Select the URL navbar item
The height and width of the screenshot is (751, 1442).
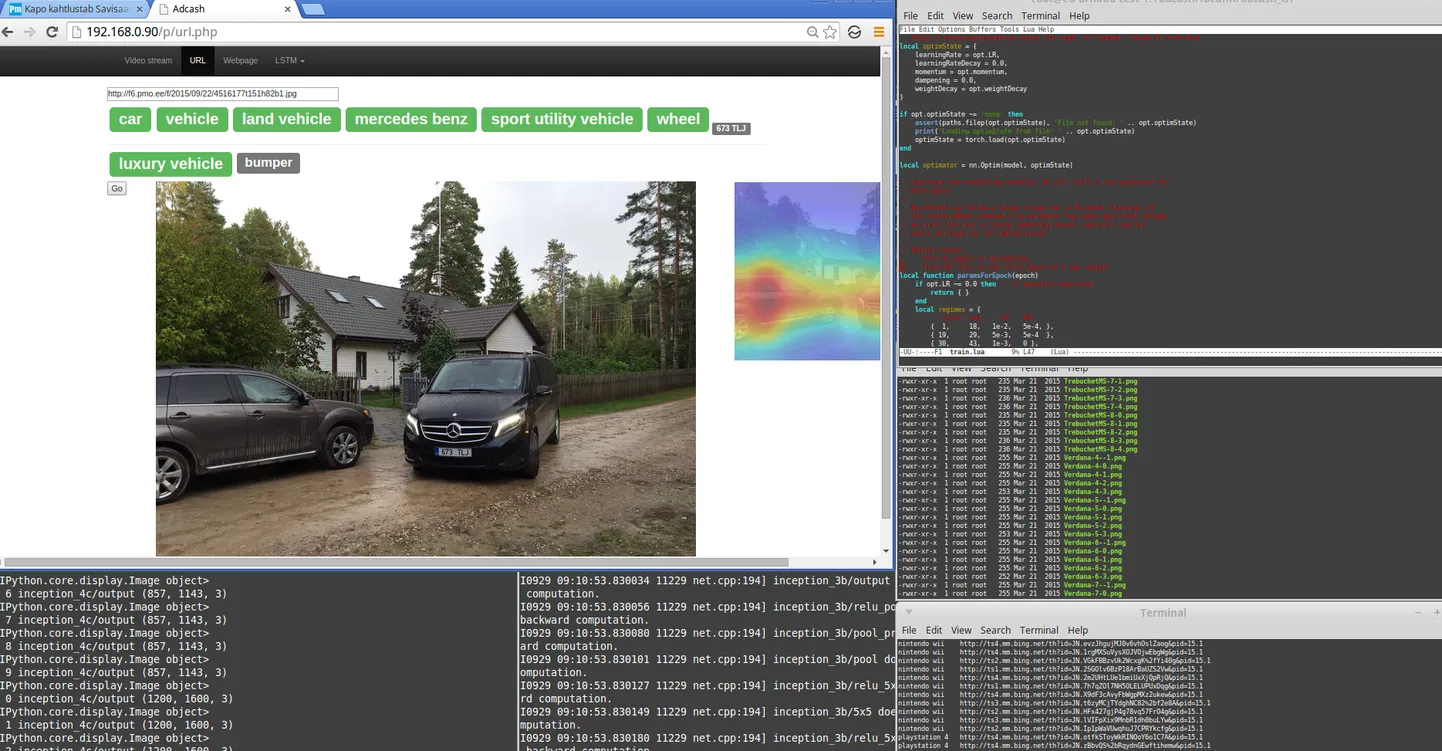[197, 60]
